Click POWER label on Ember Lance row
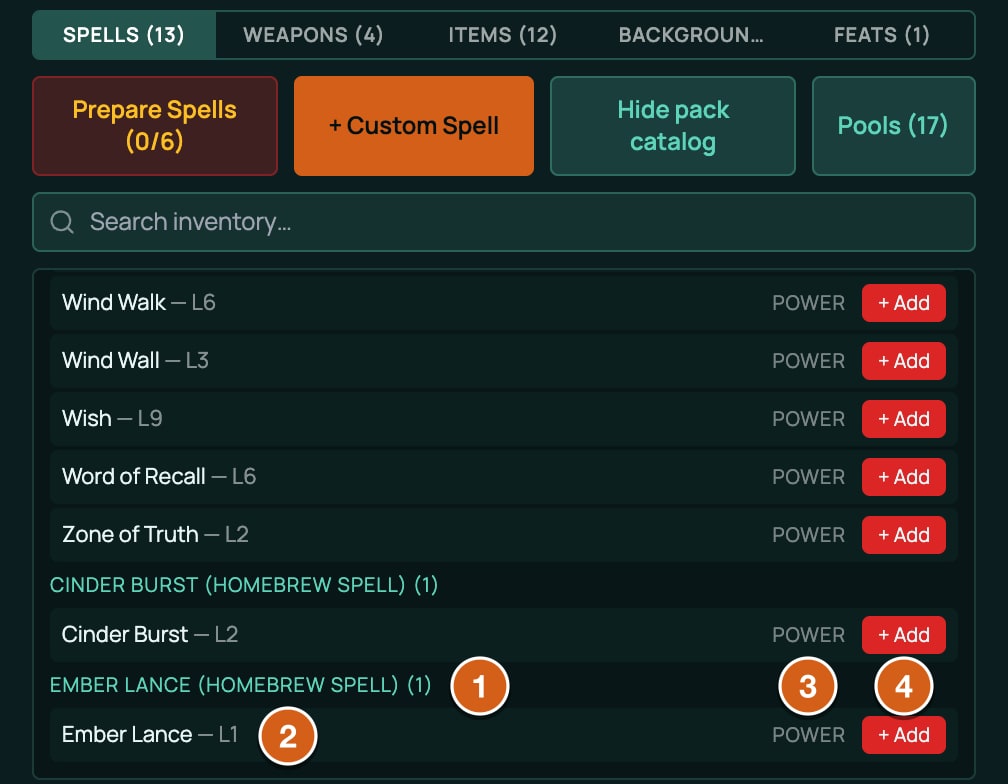 tap(809, 735)
